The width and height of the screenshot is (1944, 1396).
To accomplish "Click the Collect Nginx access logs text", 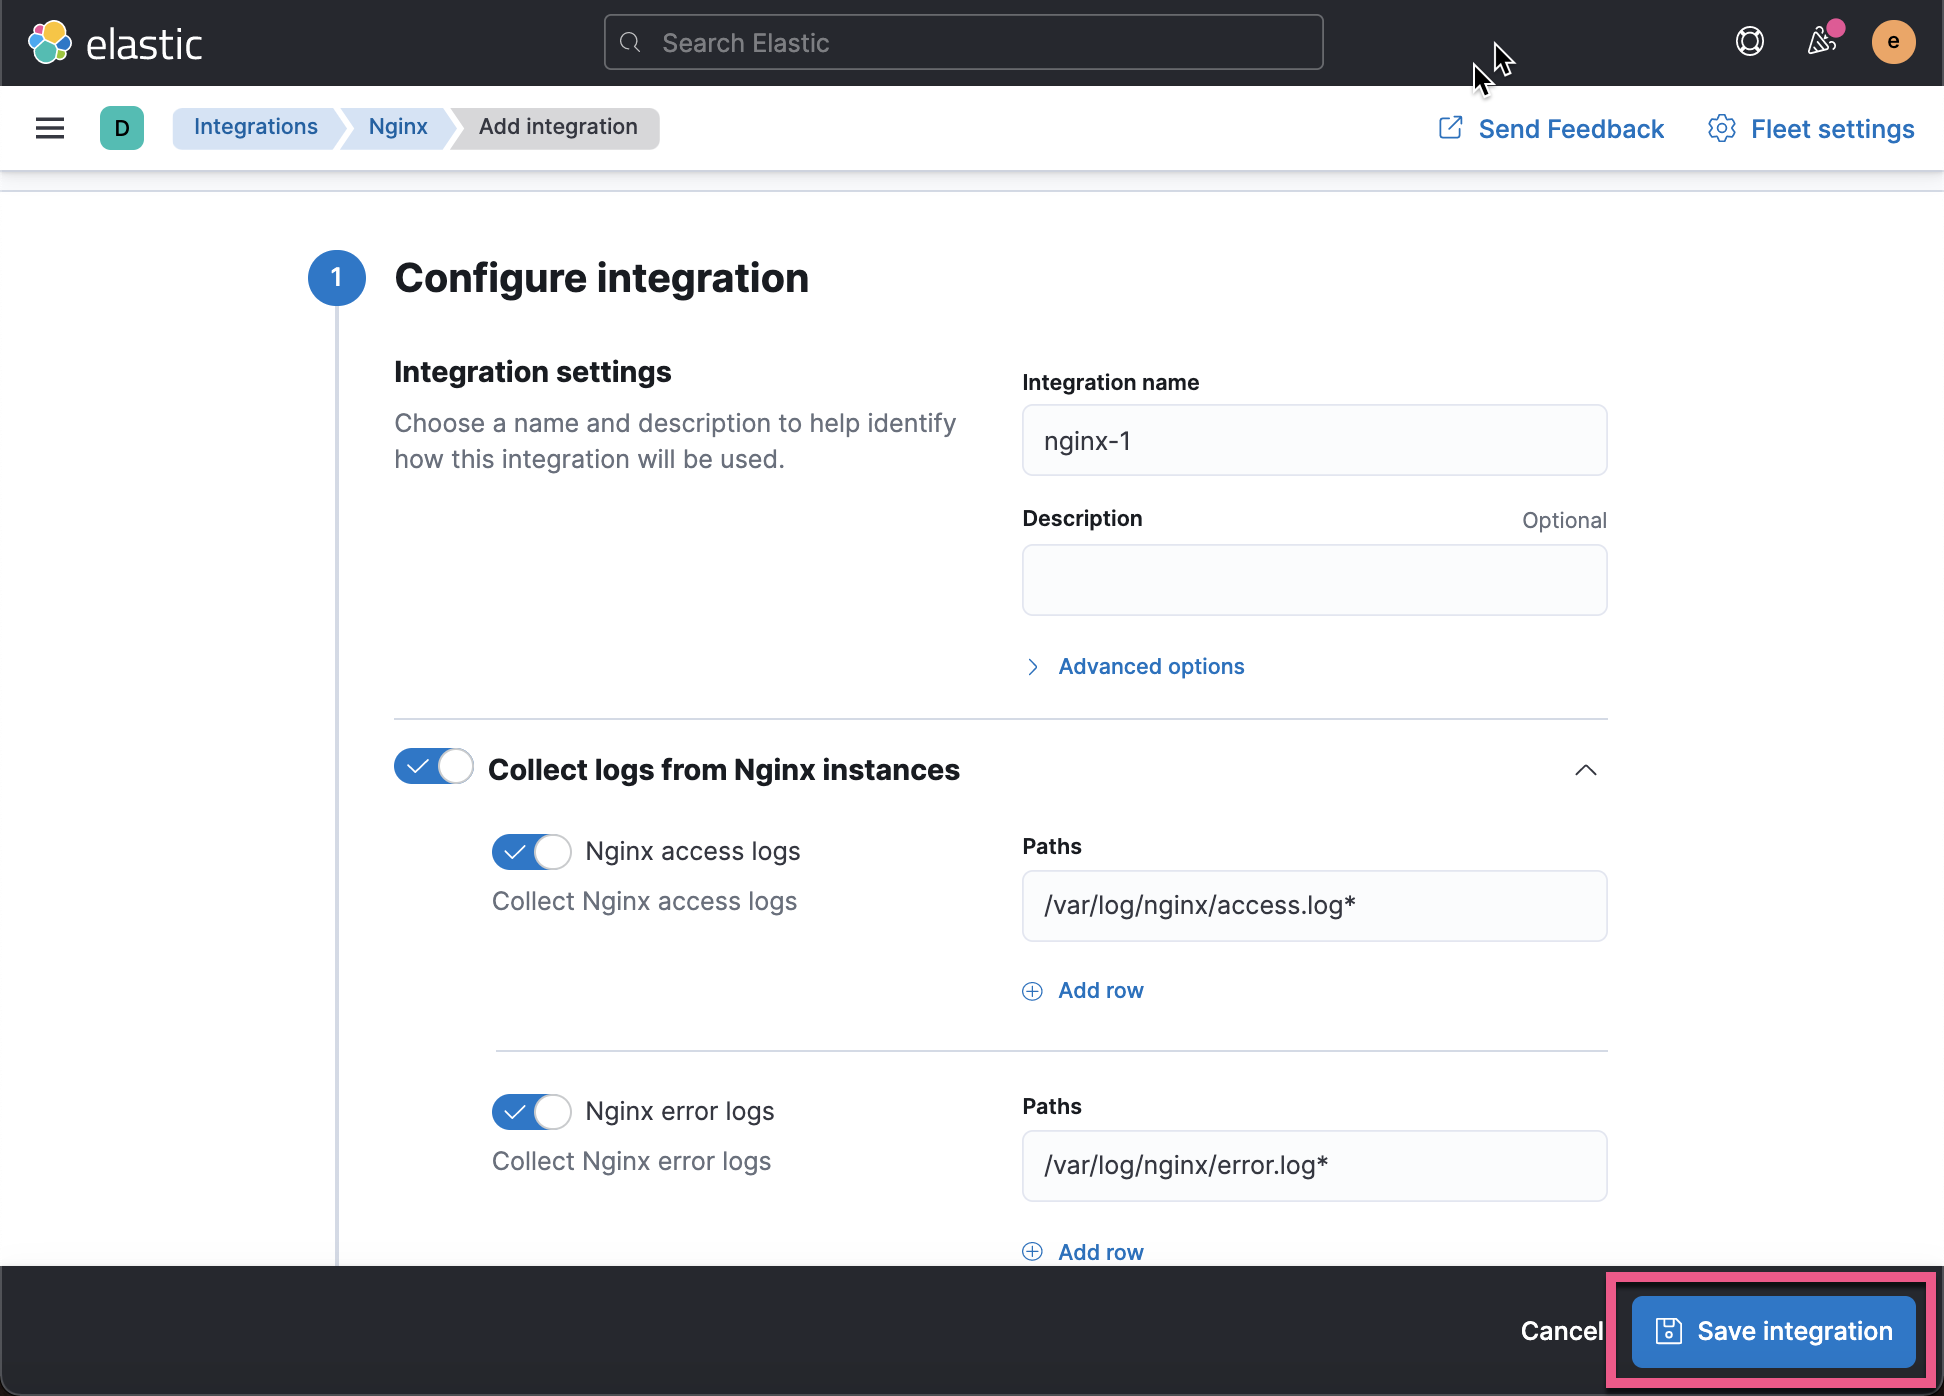I will click(644, 902).
